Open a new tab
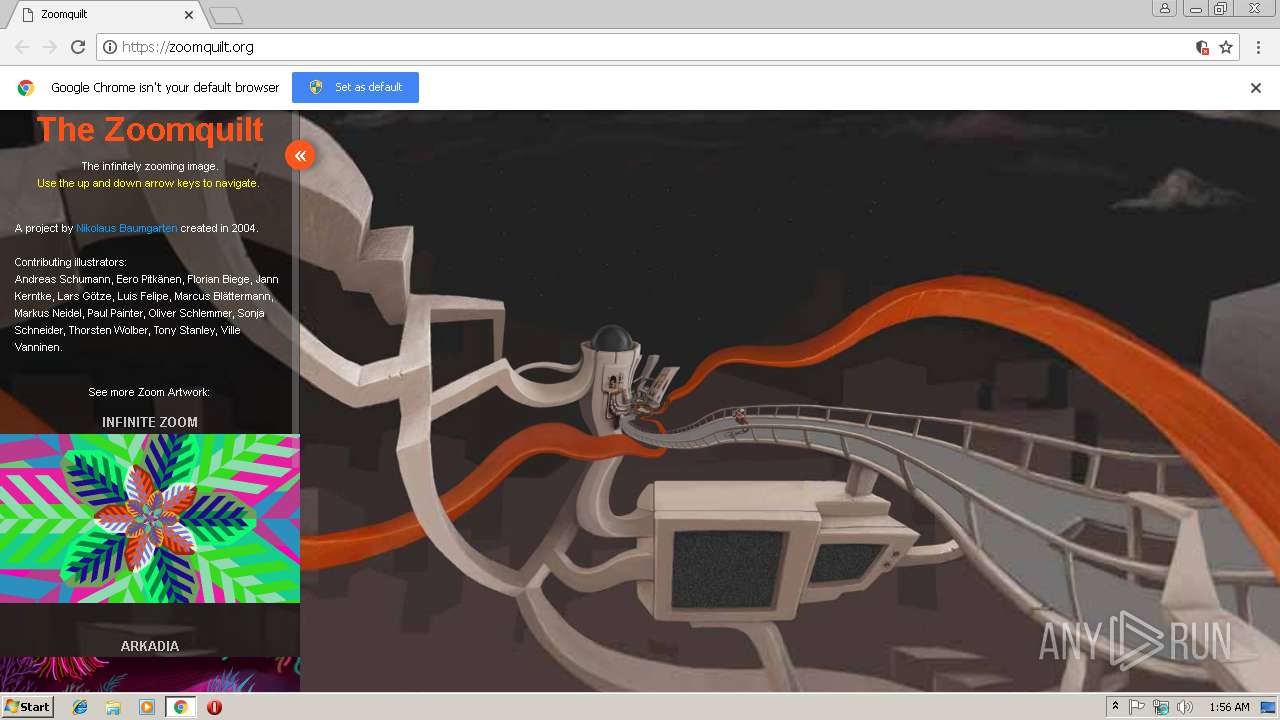Image resolution: width=1280 pixels, height=720 pixels. click(x=226, y=15)
